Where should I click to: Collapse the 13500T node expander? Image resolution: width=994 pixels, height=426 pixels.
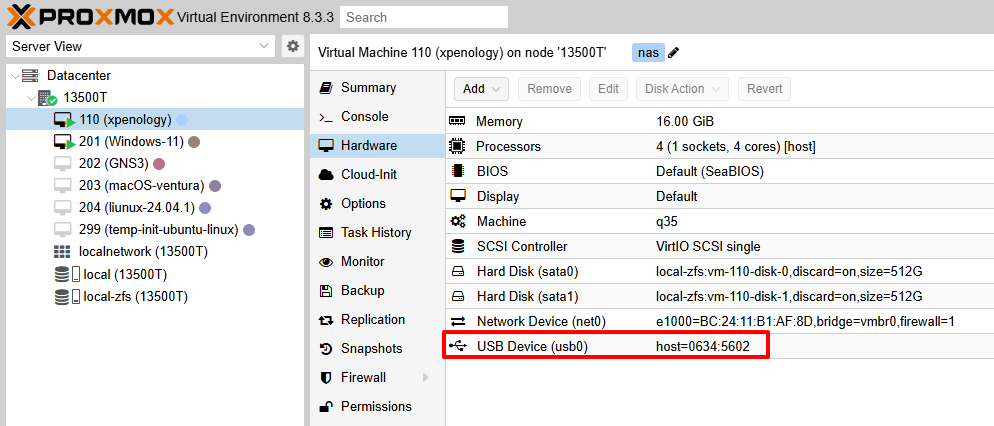pyautogui.click(x=30, y=98)
